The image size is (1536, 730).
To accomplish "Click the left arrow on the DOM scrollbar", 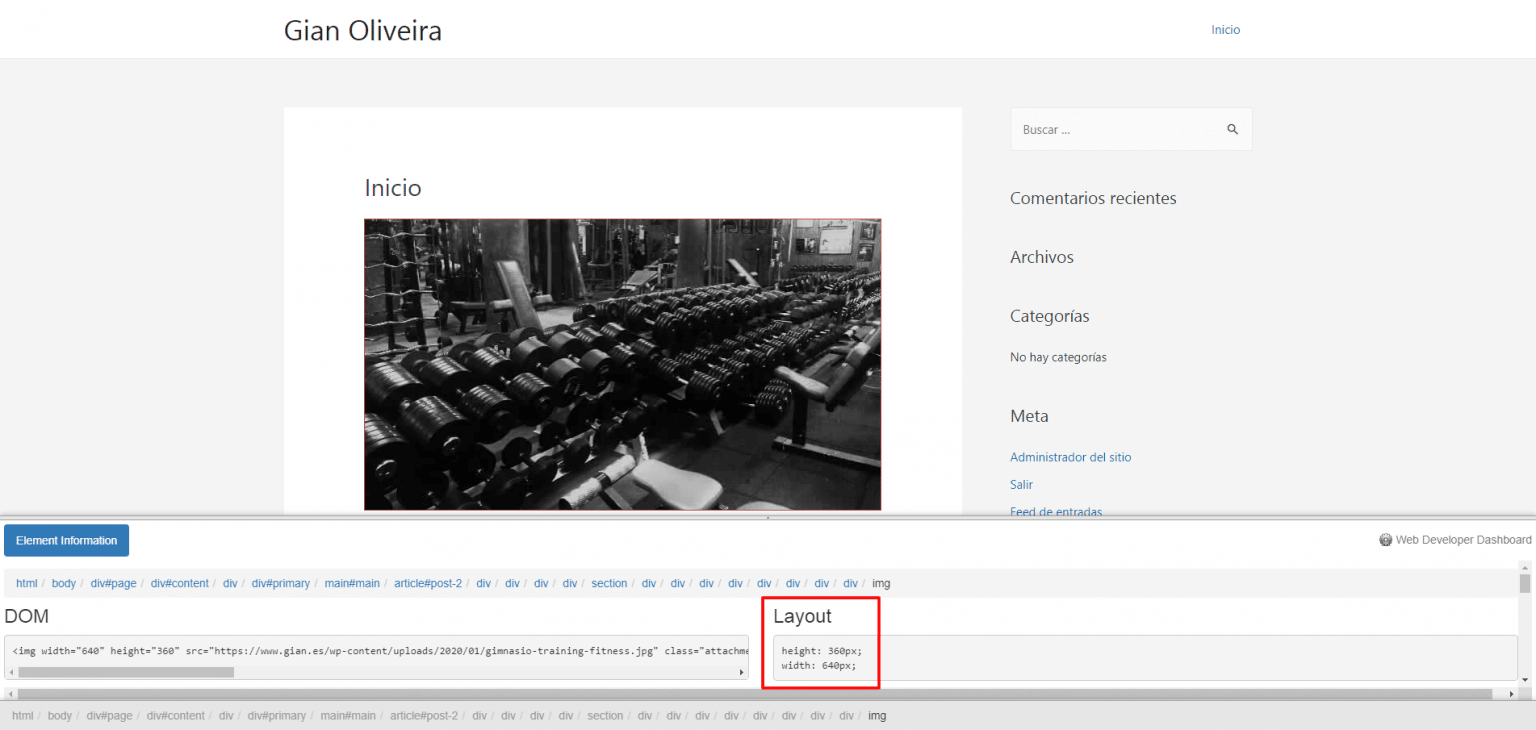I will (9, 672).
